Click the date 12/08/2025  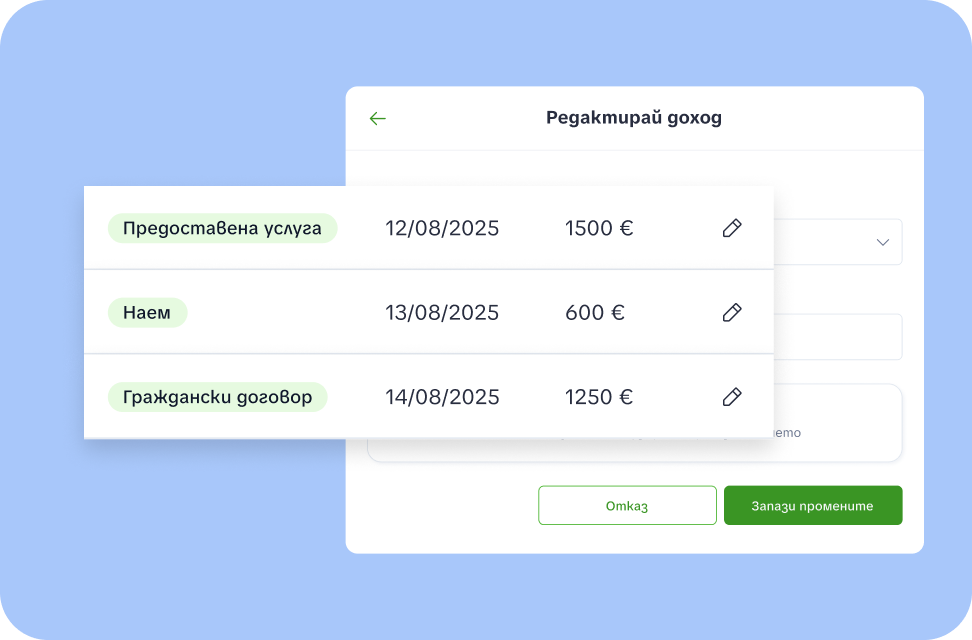click(x=443, y=228)
